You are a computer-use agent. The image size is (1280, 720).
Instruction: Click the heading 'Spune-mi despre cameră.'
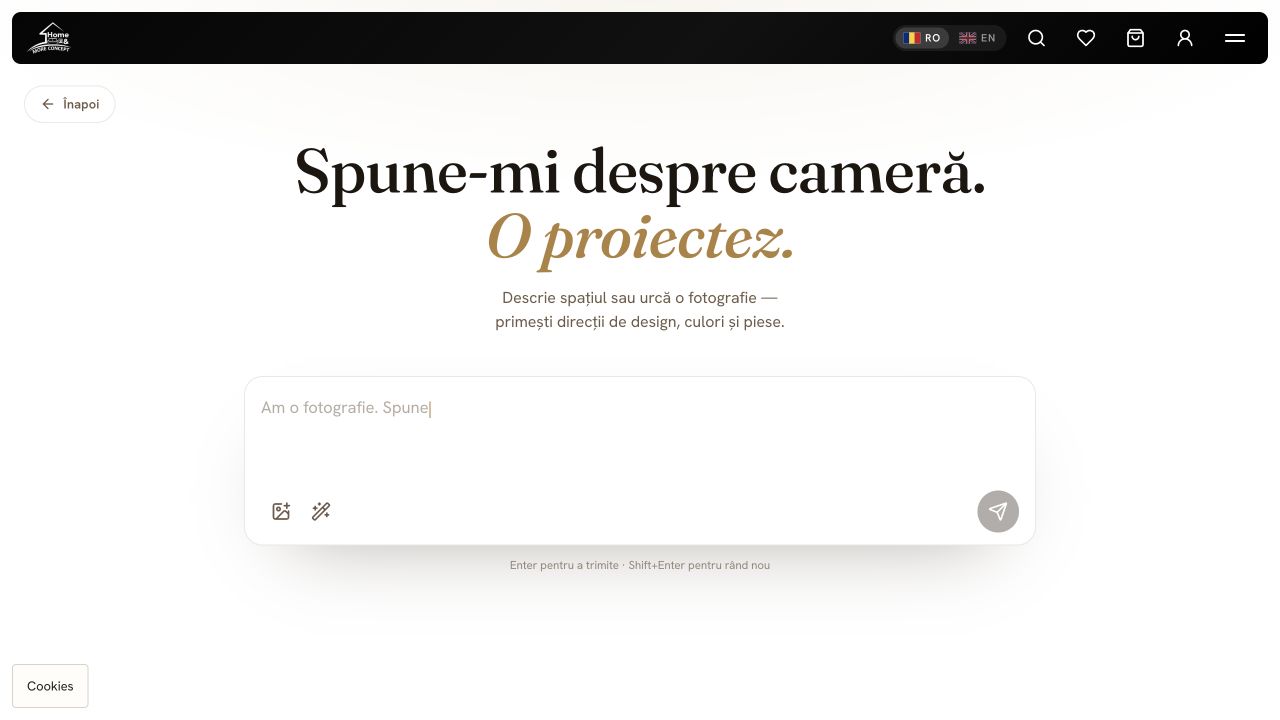pos(640,172)
